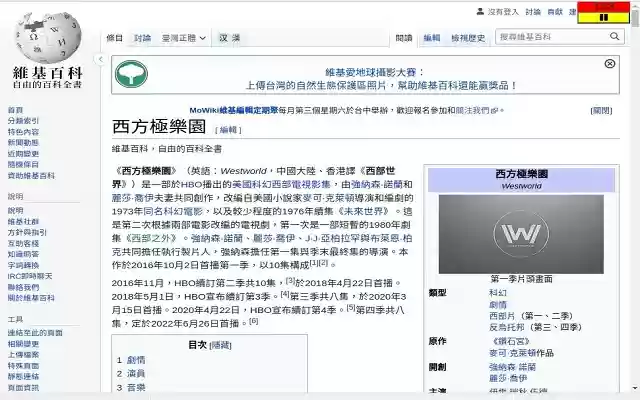Click 麗莎·喬伊 in the infobox 開創 row
The image size is (640, 400).
508,378
